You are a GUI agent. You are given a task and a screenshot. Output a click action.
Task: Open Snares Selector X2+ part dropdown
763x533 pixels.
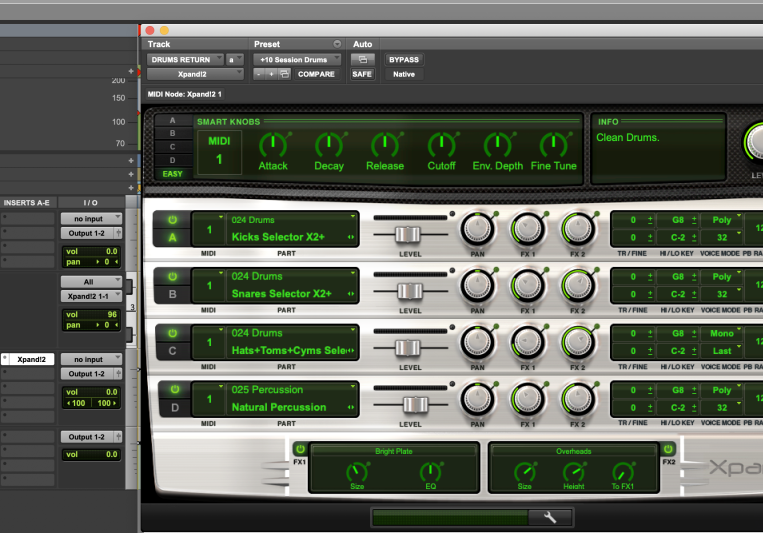click(292, 294)
